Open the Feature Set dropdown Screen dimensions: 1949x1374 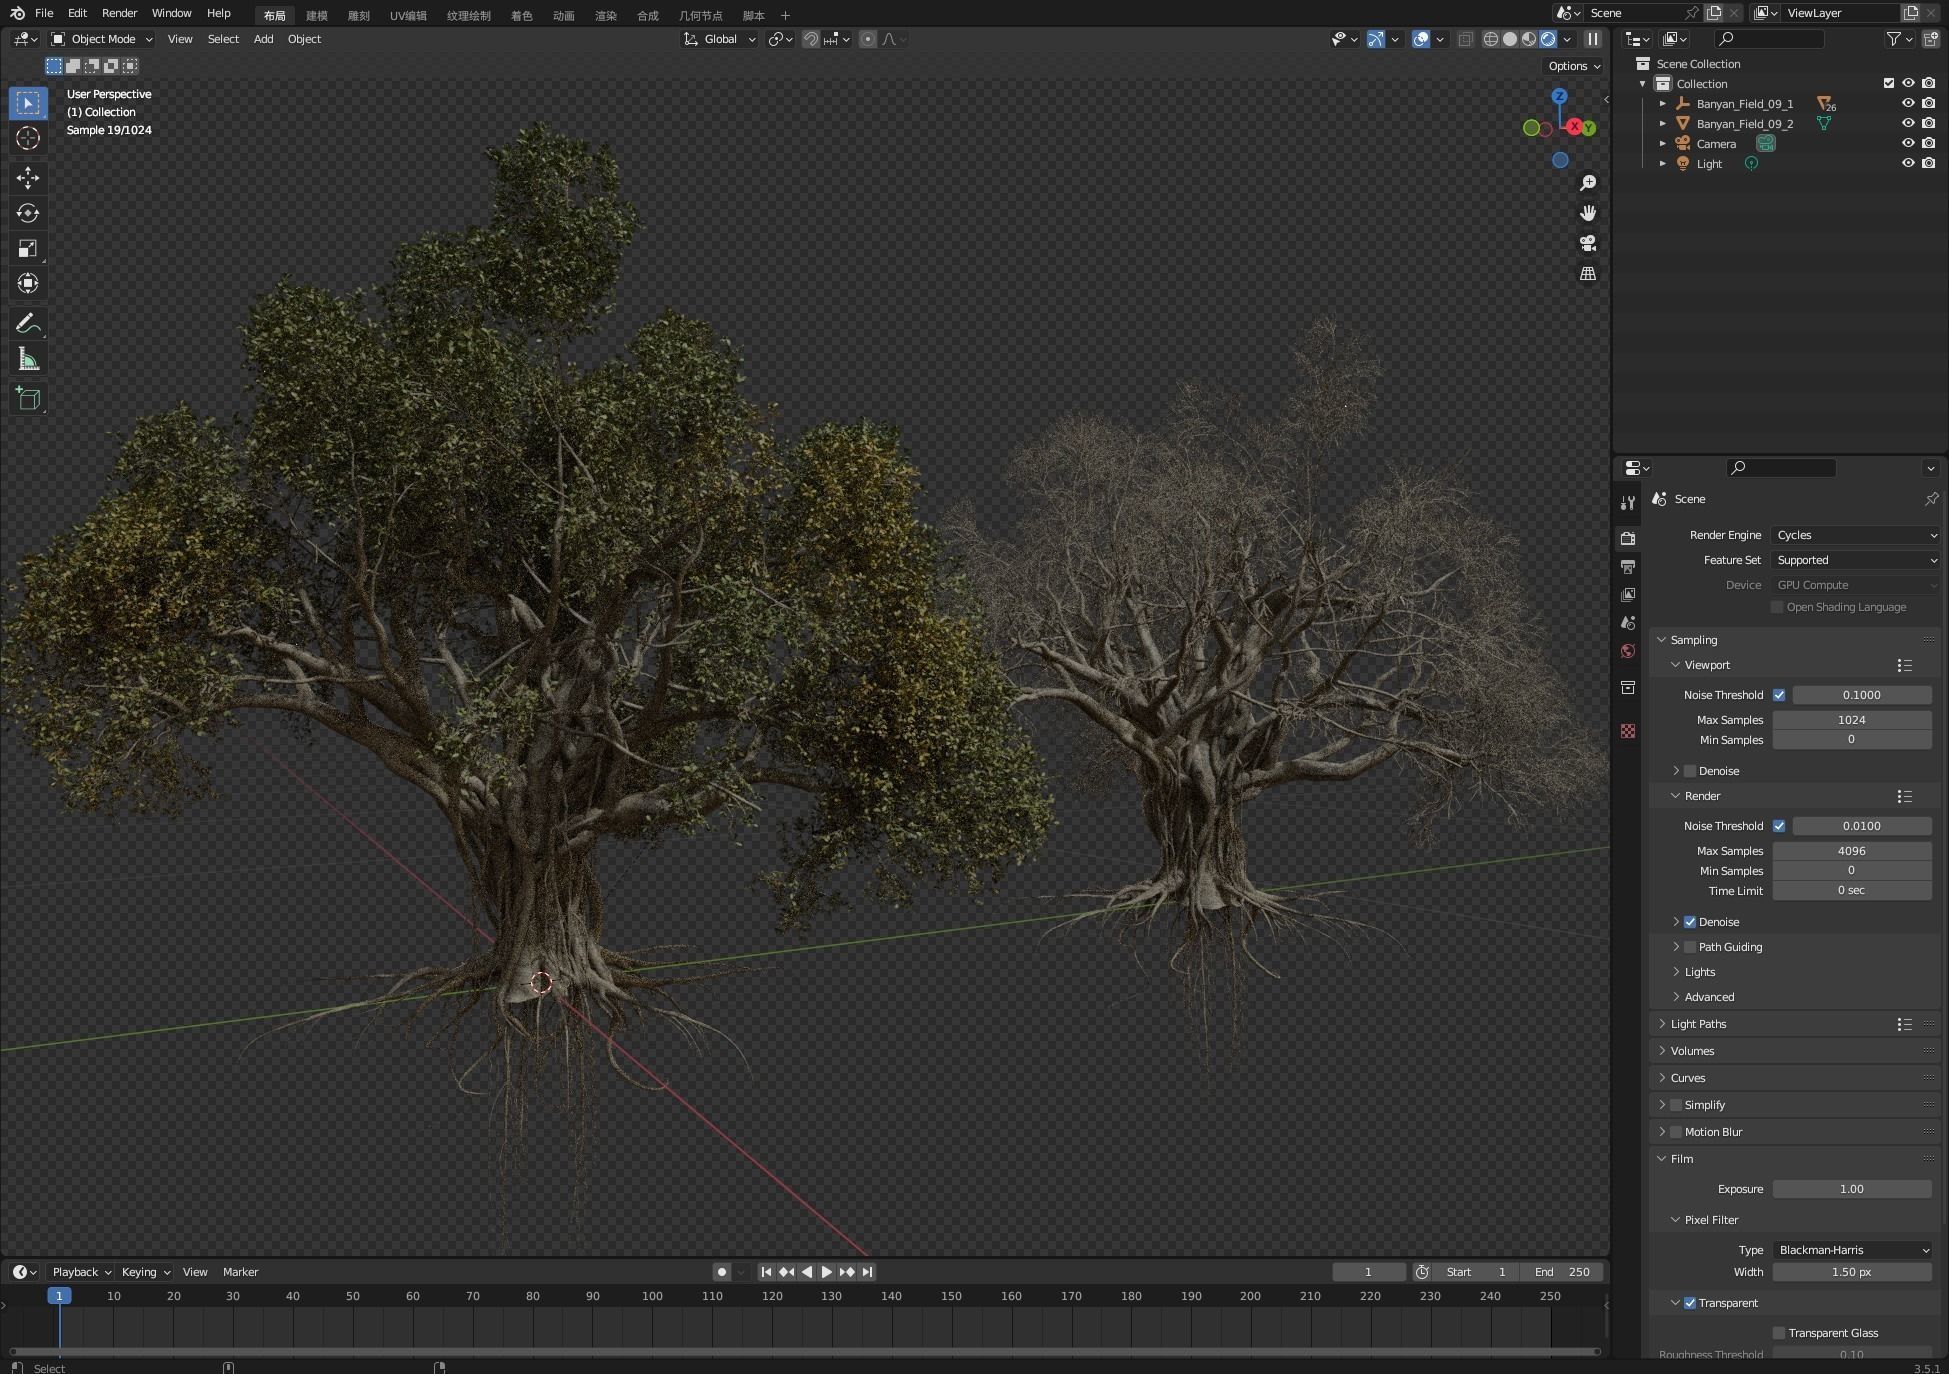click(1856, 560)
